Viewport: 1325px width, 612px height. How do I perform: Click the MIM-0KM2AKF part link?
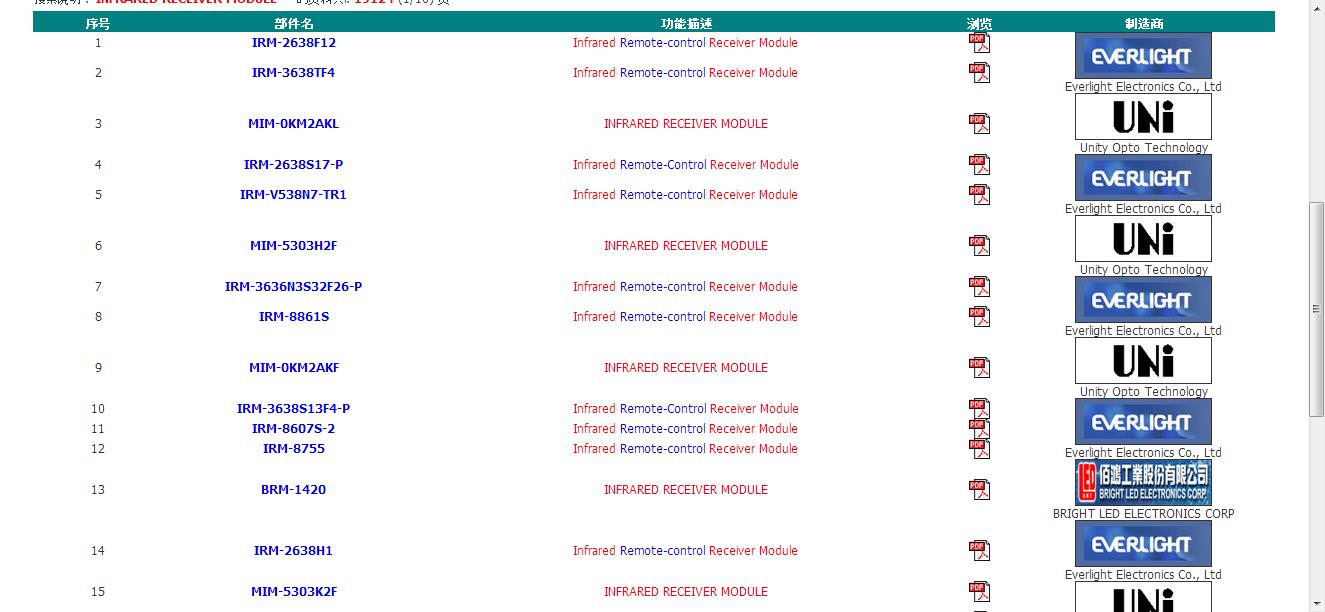[294, 368]
